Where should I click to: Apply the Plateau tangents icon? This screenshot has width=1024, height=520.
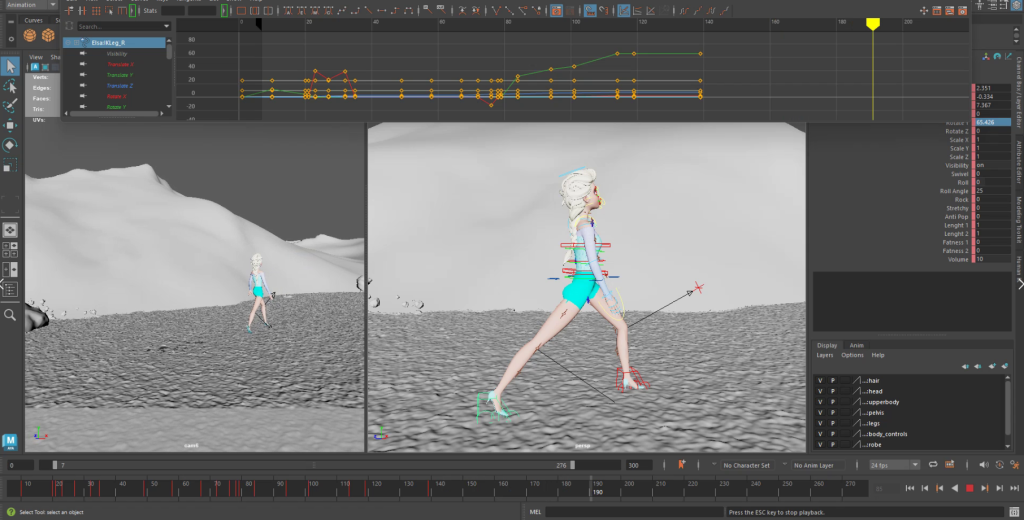click(408, 11)
